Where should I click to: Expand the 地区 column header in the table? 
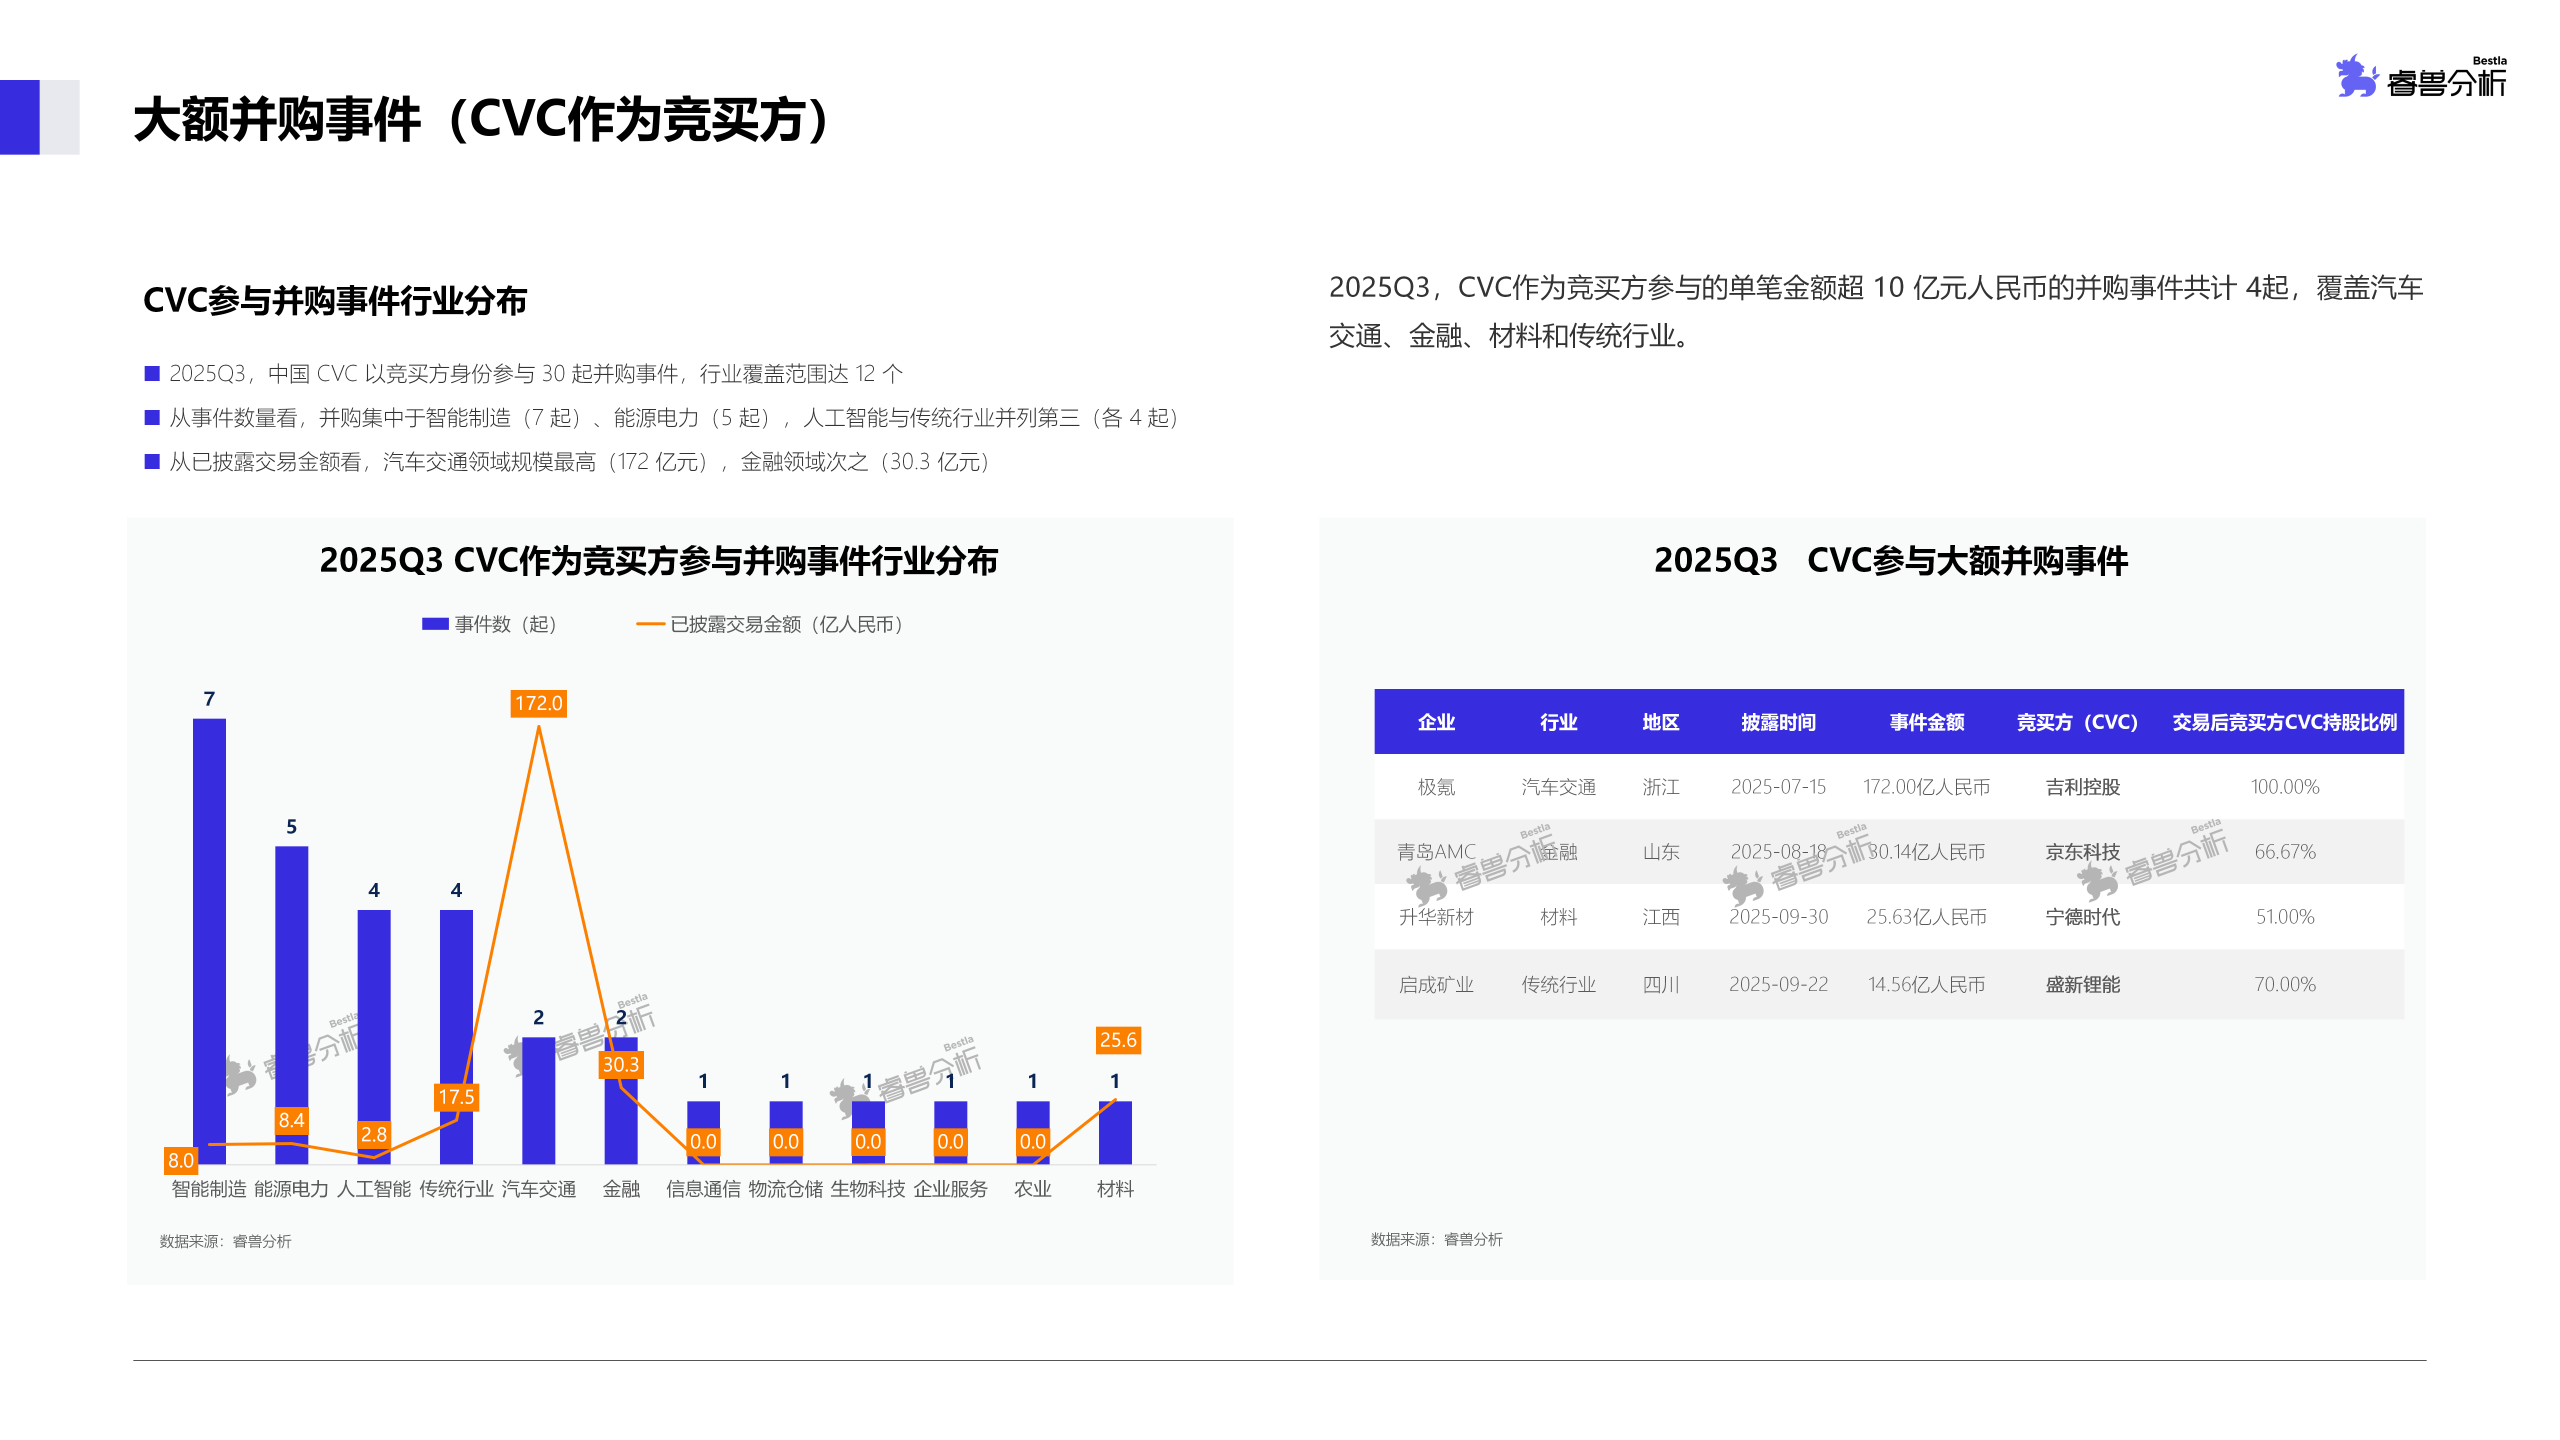(1661, 723)
